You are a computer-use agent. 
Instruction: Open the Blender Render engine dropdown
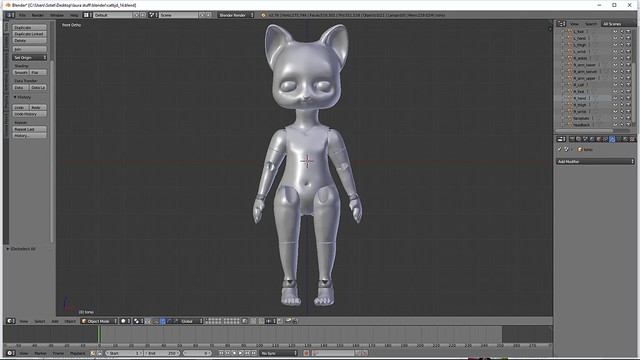[236, 15]
